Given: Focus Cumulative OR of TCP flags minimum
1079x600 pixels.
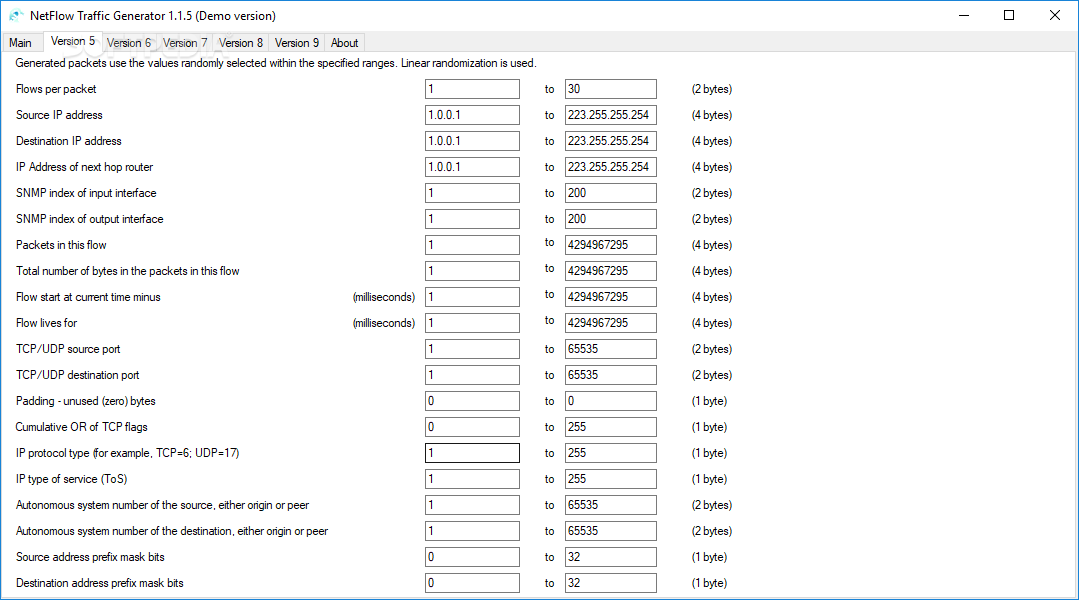Looking at the screenshot, I should (472, 427).
